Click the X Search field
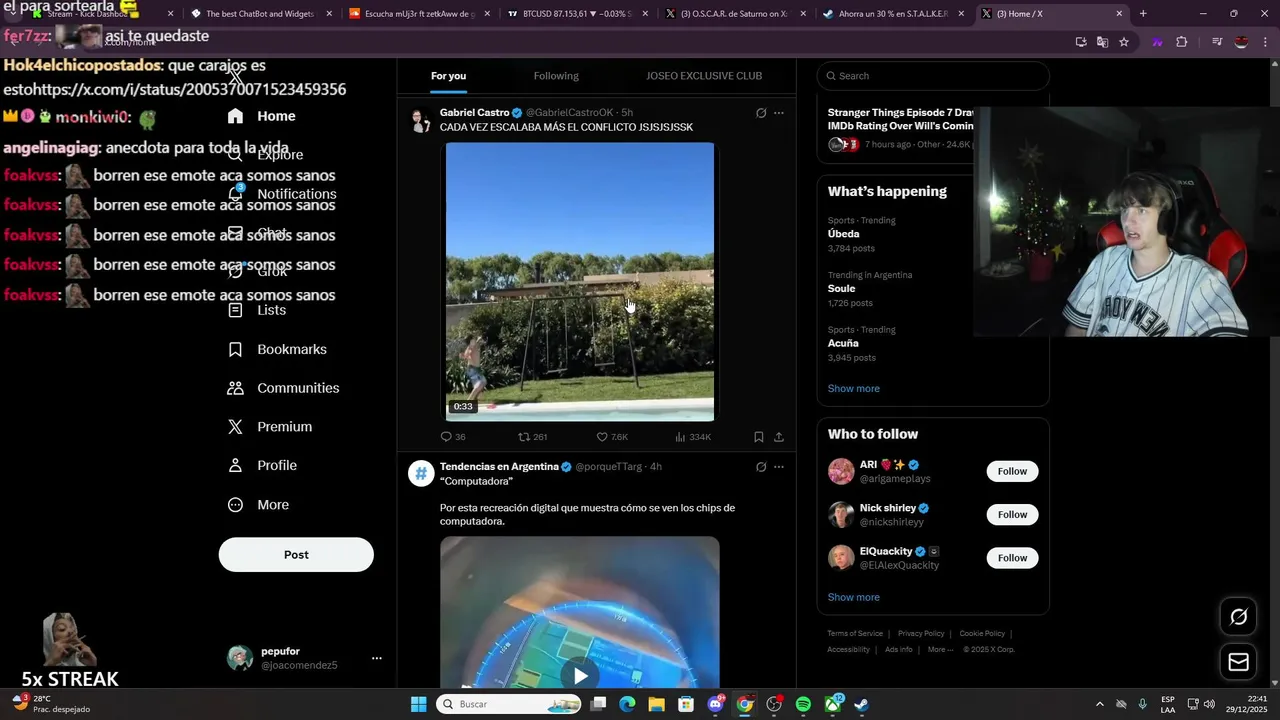 pyautogui.click(x=933, y=76)
